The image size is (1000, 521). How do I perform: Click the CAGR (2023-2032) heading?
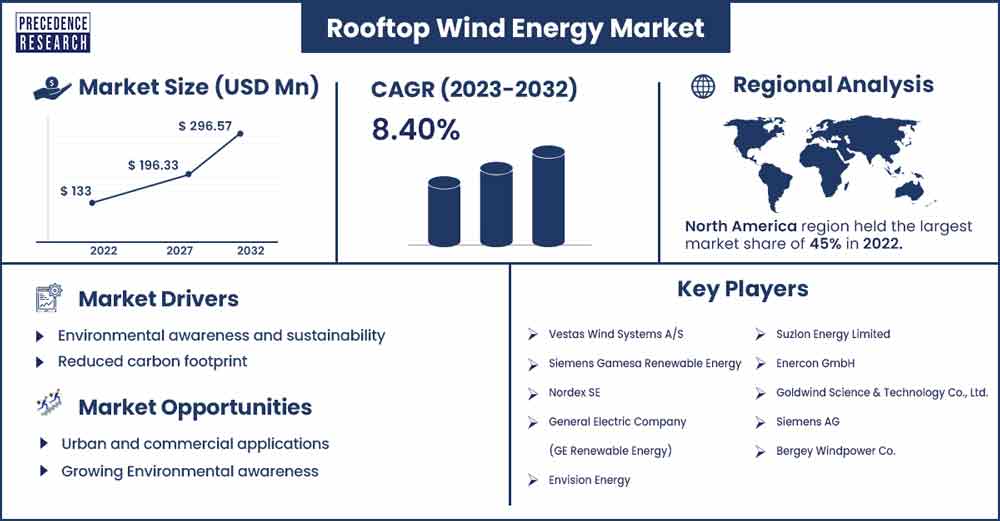474,89
